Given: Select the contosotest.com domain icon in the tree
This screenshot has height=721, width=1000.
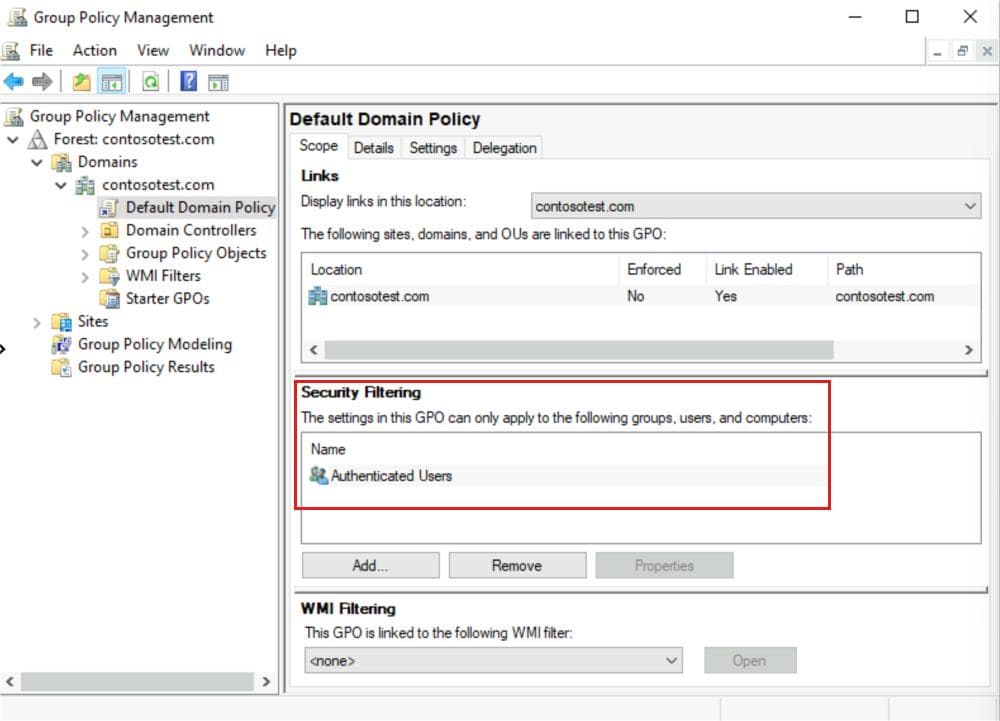Looking at the screenshot, I should click(x=85, y=185).
